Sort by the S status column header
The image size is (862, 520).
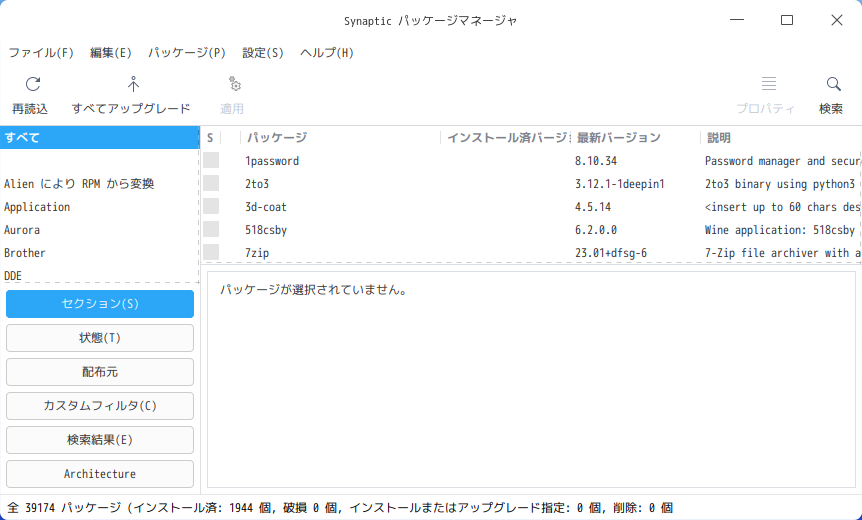point(211,137)
